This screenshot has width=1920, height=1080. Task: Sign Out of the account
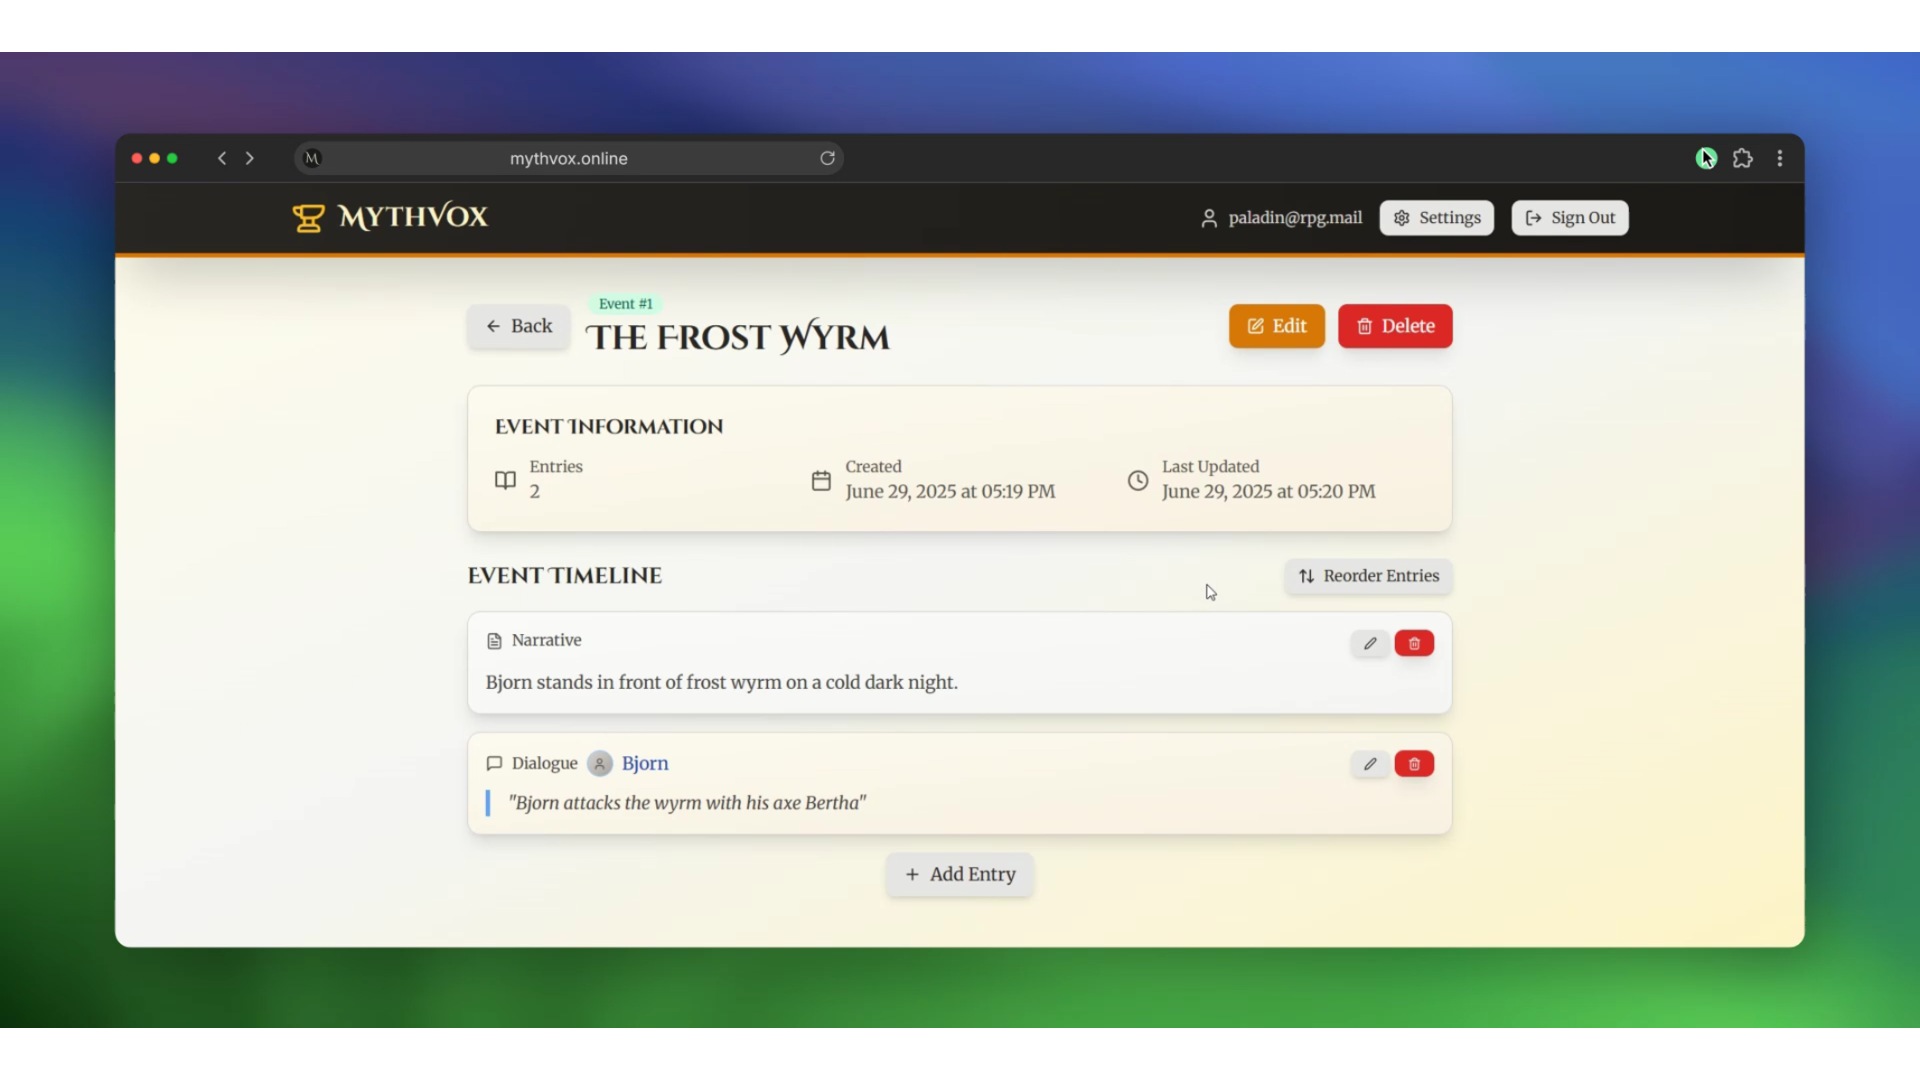tap(1569, 218)
